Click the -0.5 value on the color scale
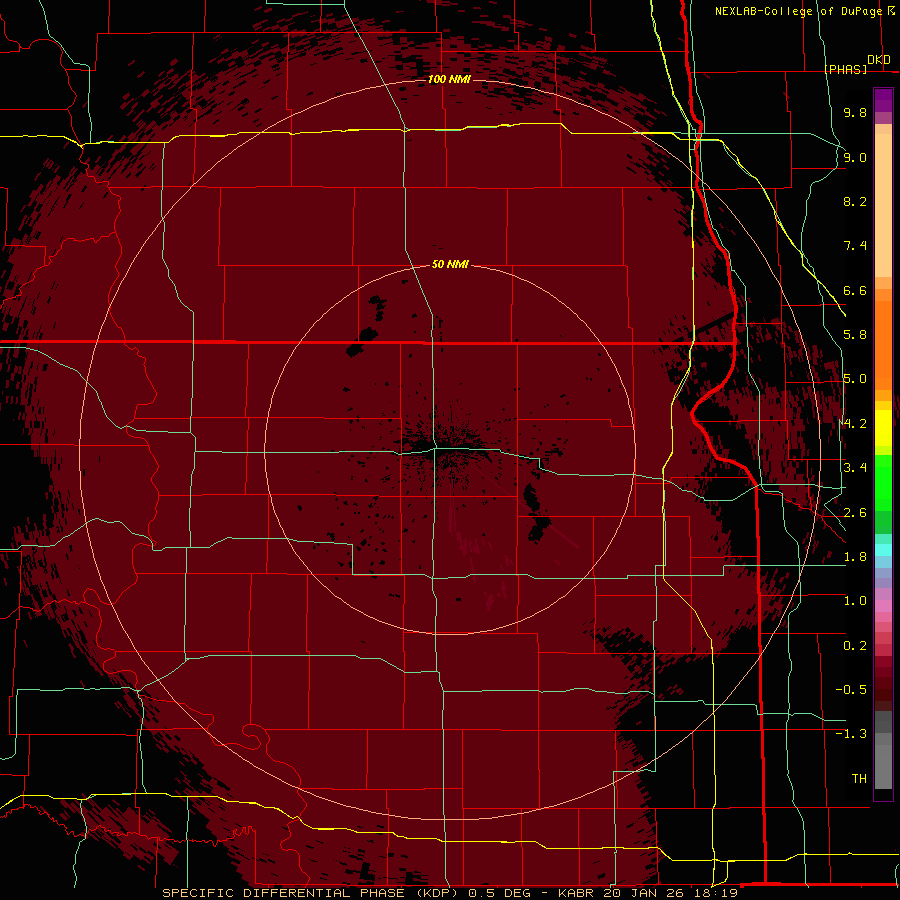The width and height of the screenshot is (900, 900). pos(851,690)
